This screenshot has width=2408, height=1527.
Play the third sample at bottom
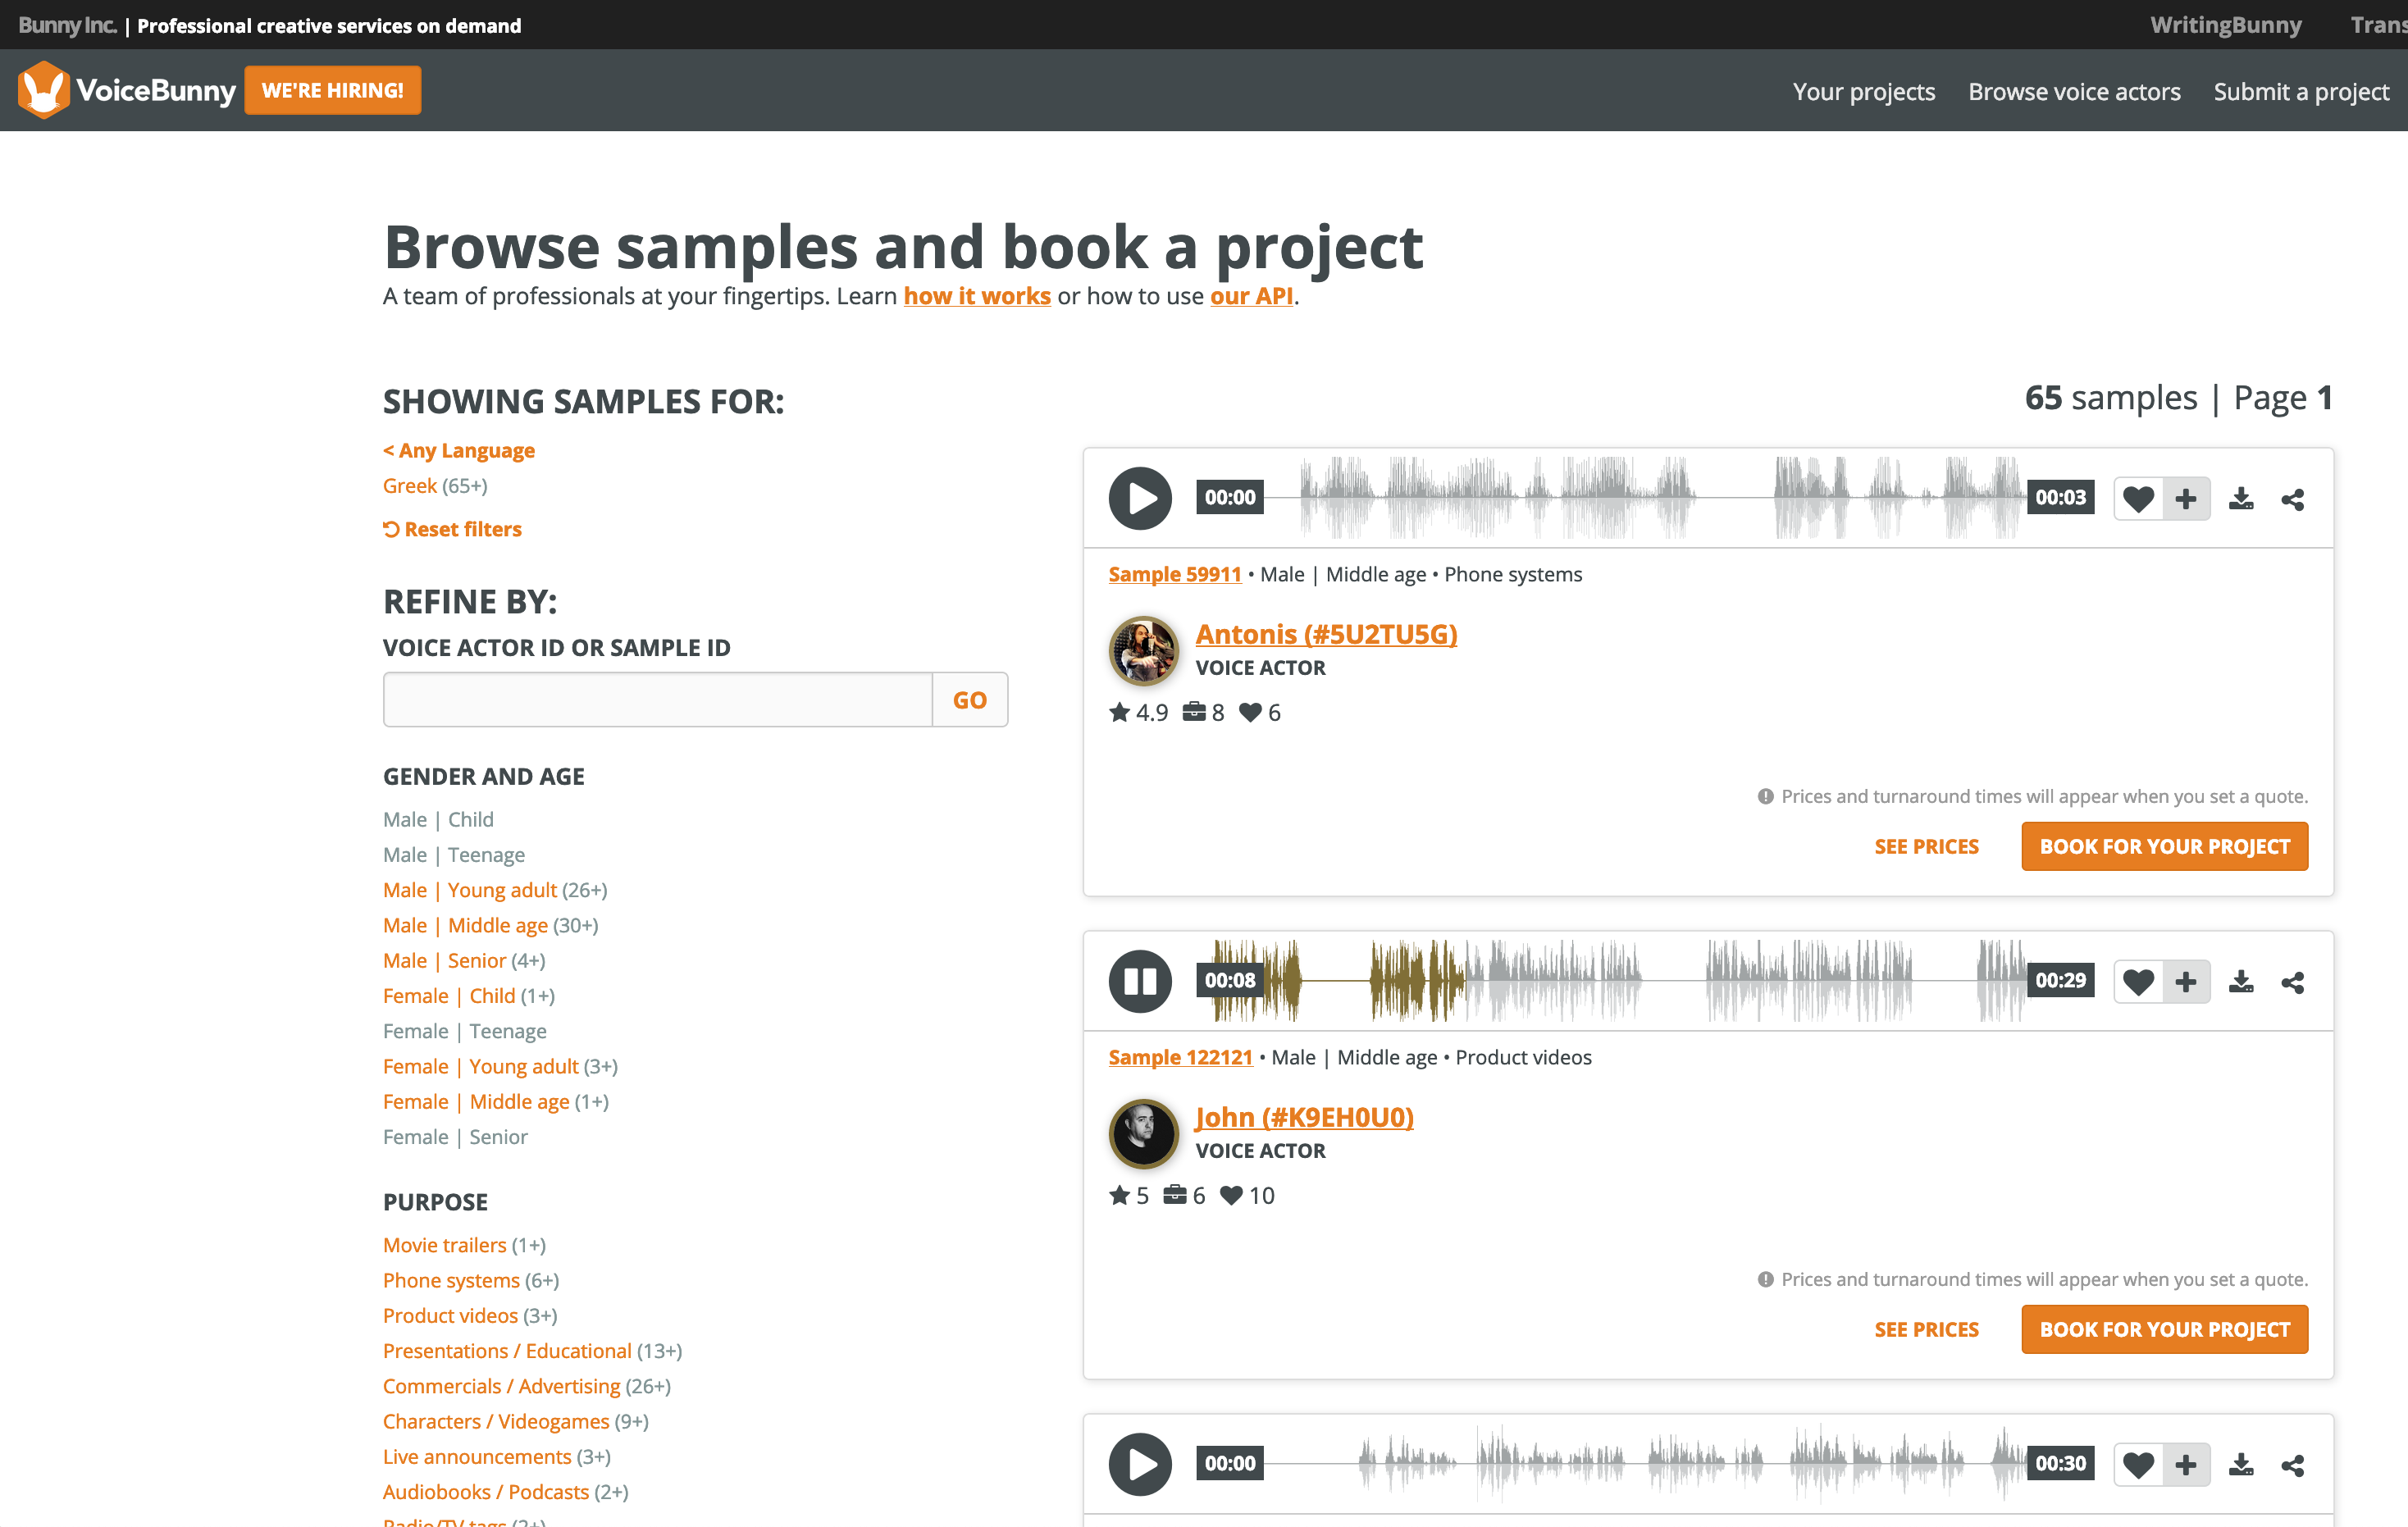[1139, 1464]
